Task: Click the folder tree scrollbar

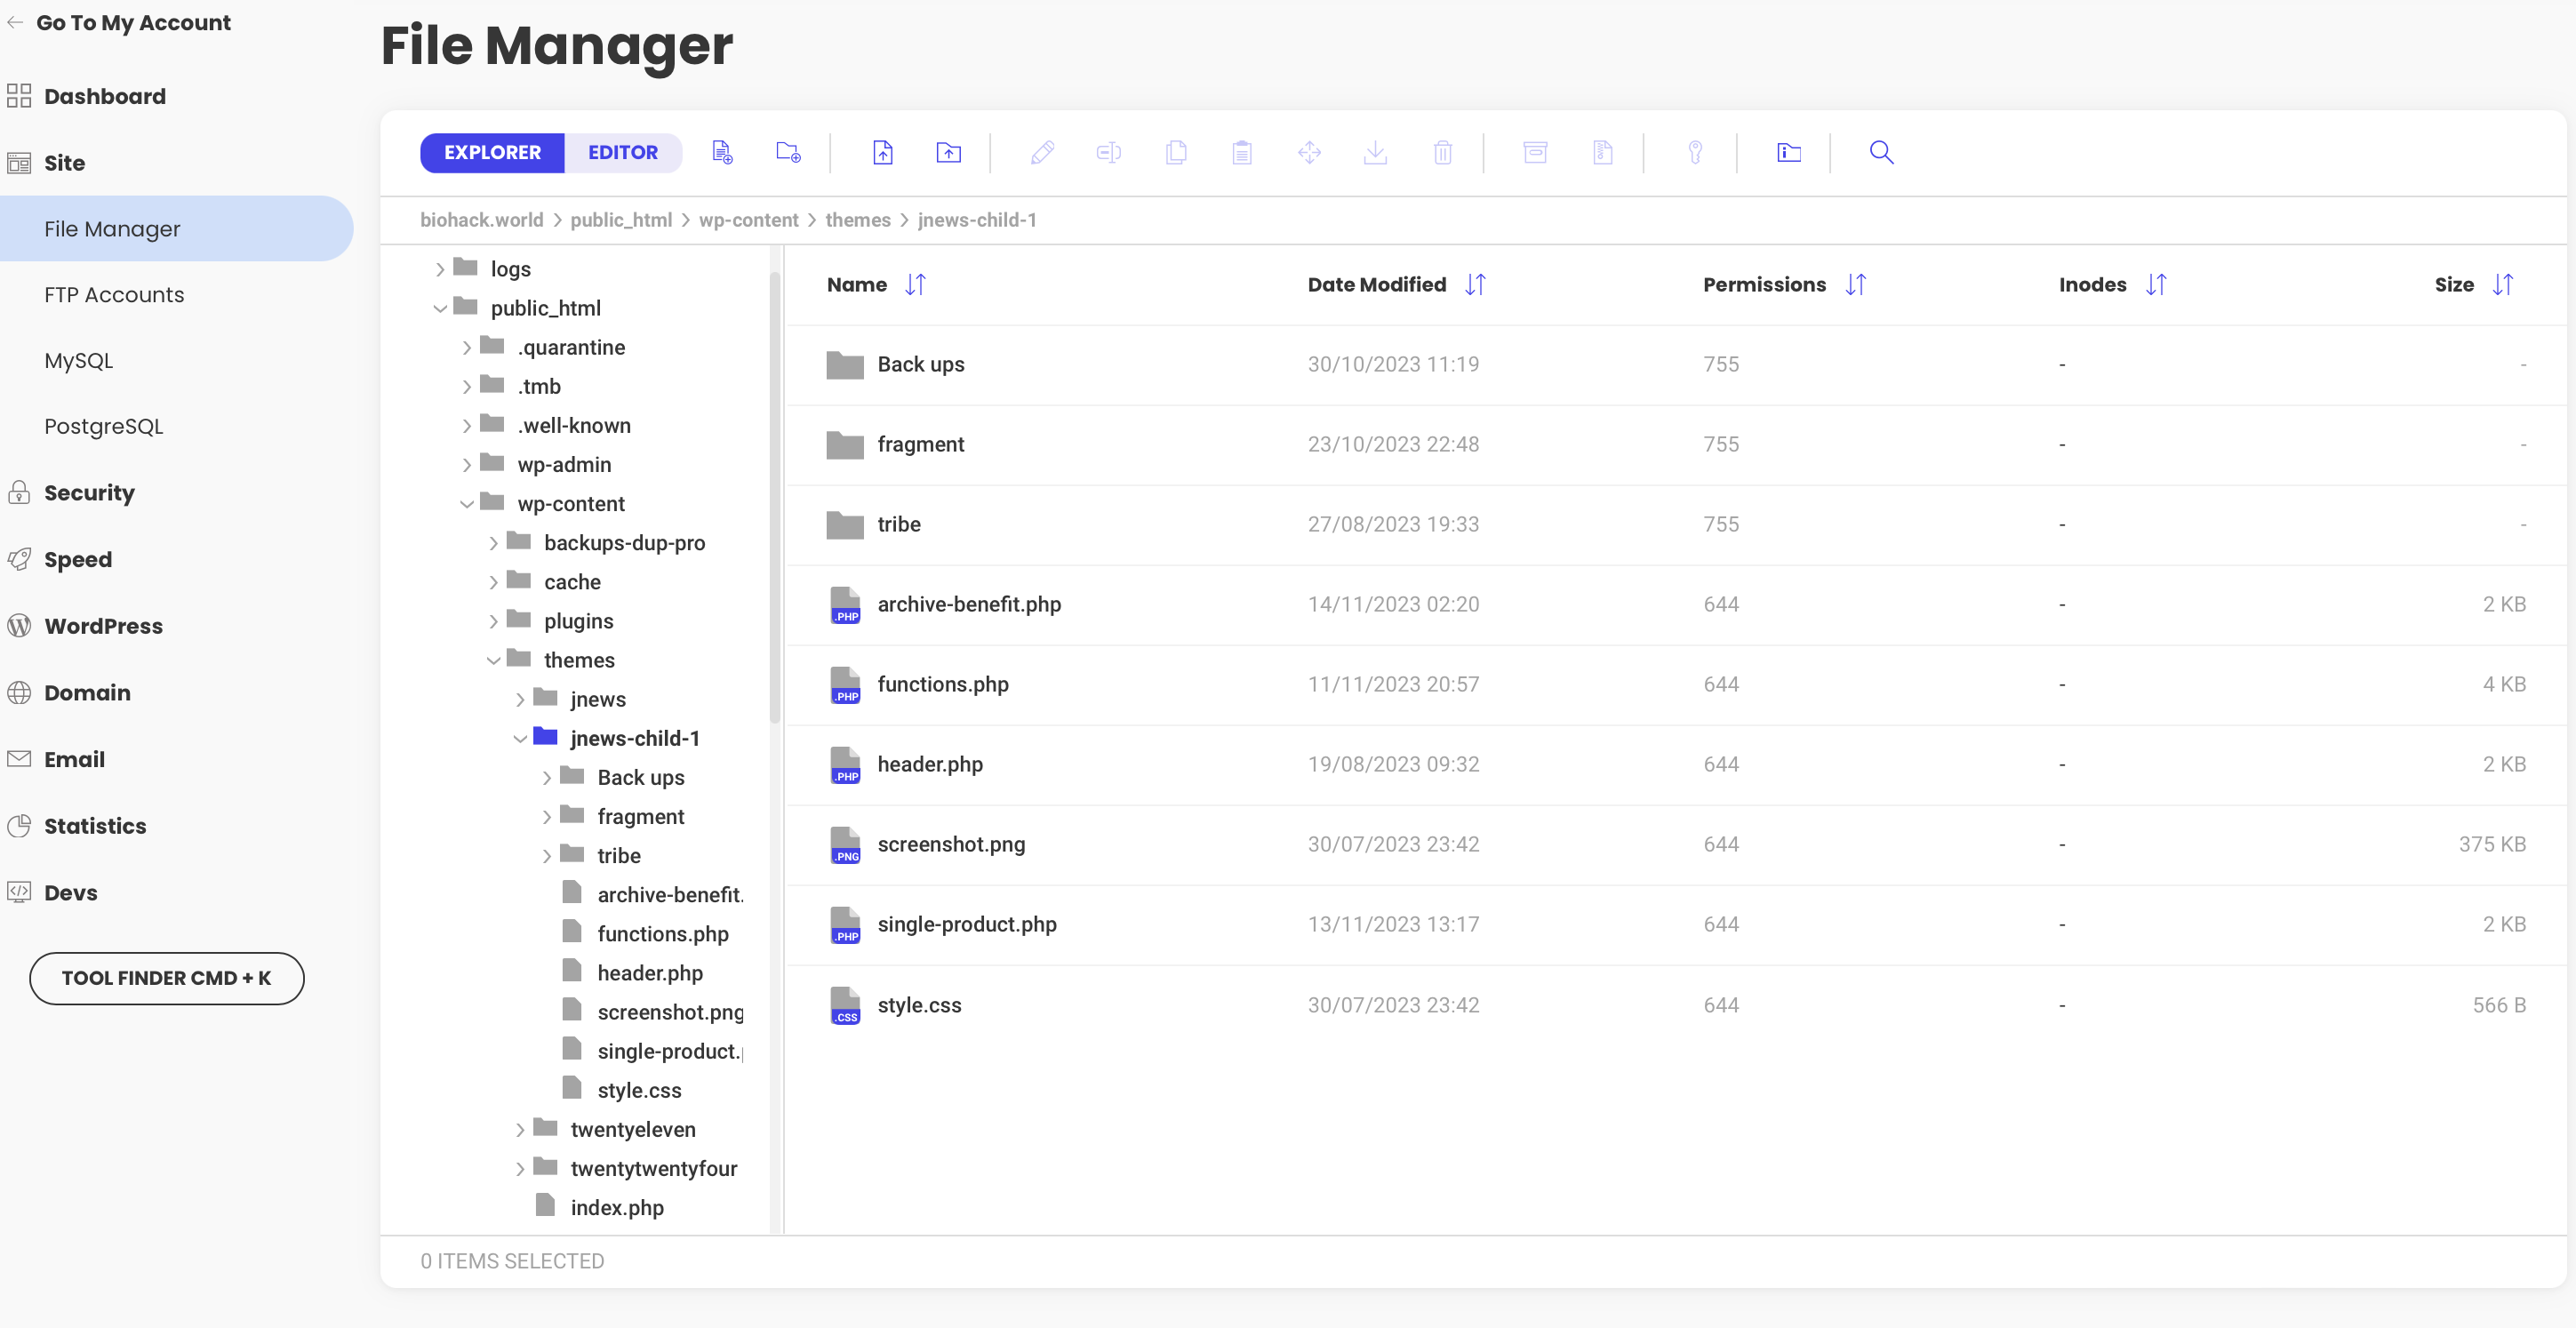Action: (x=774, y=497)
